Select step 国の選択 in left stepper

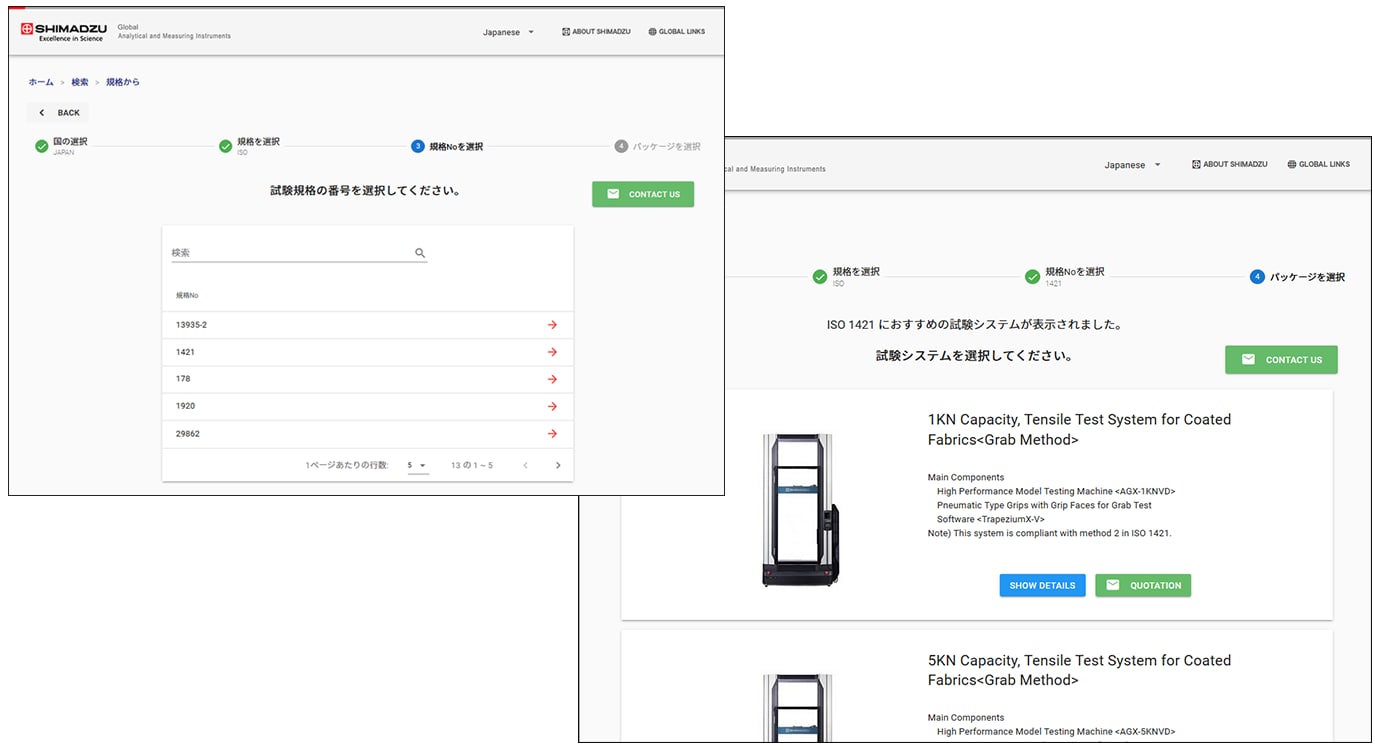[x=61, y=146]
